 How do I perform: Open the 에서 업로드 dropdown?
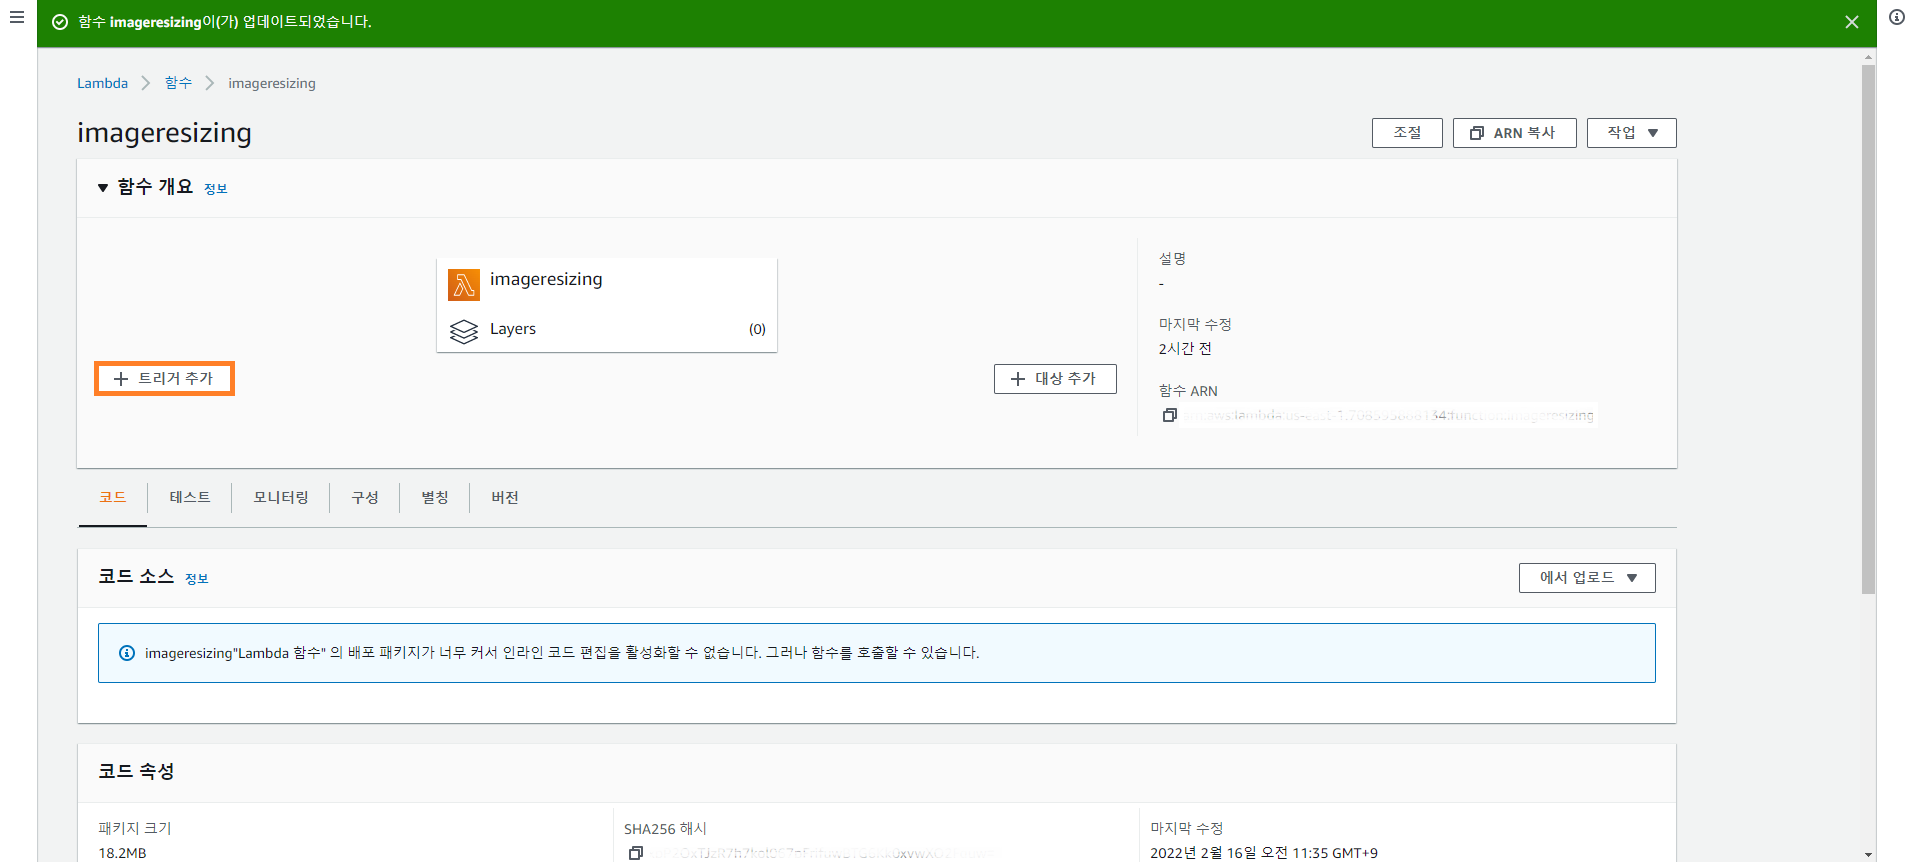pyautogui.click(x=1587, y=578)
